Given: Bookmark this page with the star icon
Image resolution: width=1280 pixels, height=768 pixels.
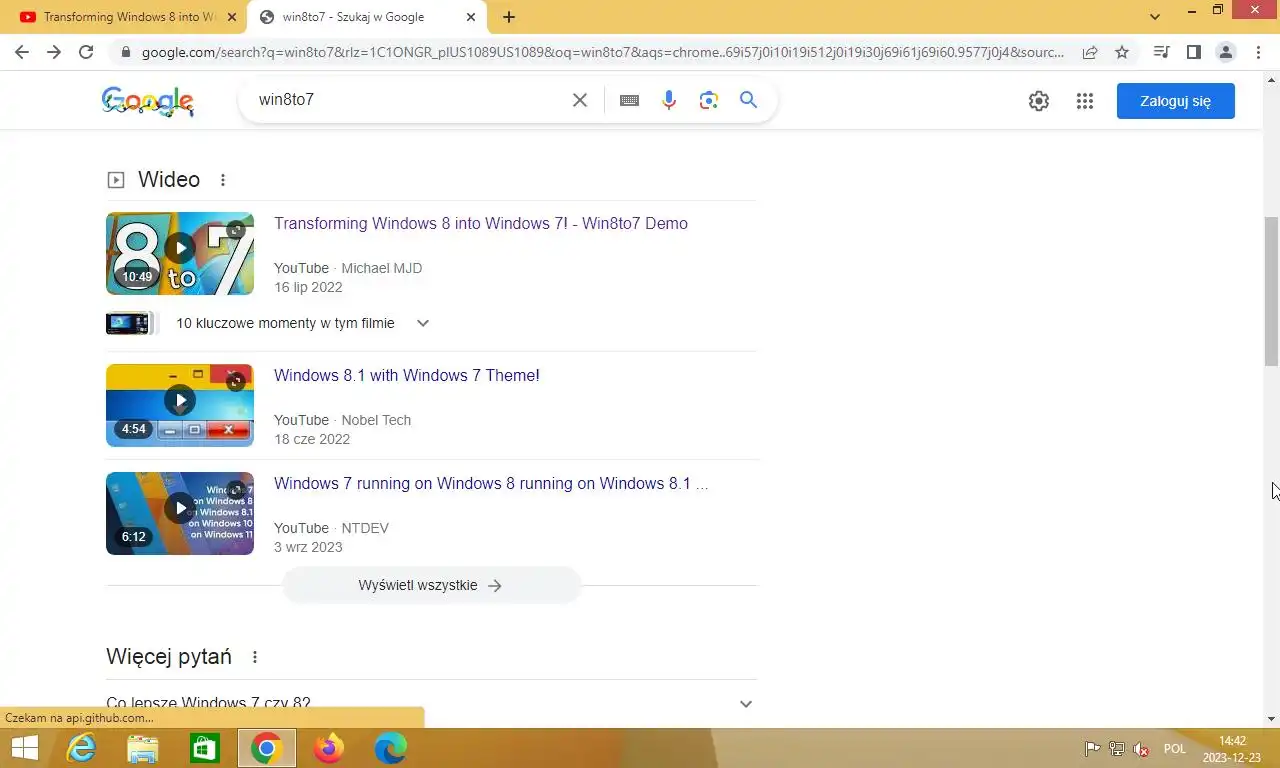Looking at the screenshot, I should [1122, 52].
